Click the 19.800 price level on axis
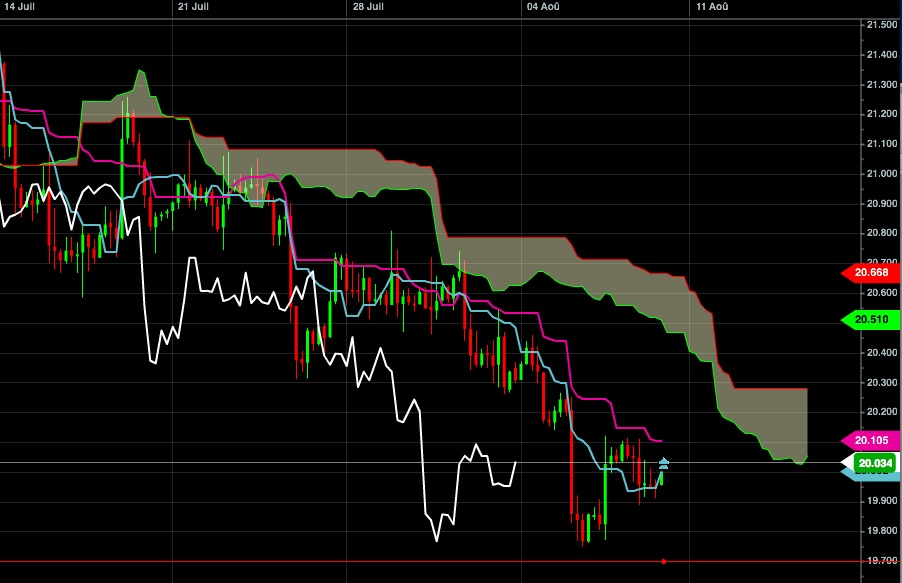Image resolution: width=902 pixels, height=583 pixels. coord(881,531)
